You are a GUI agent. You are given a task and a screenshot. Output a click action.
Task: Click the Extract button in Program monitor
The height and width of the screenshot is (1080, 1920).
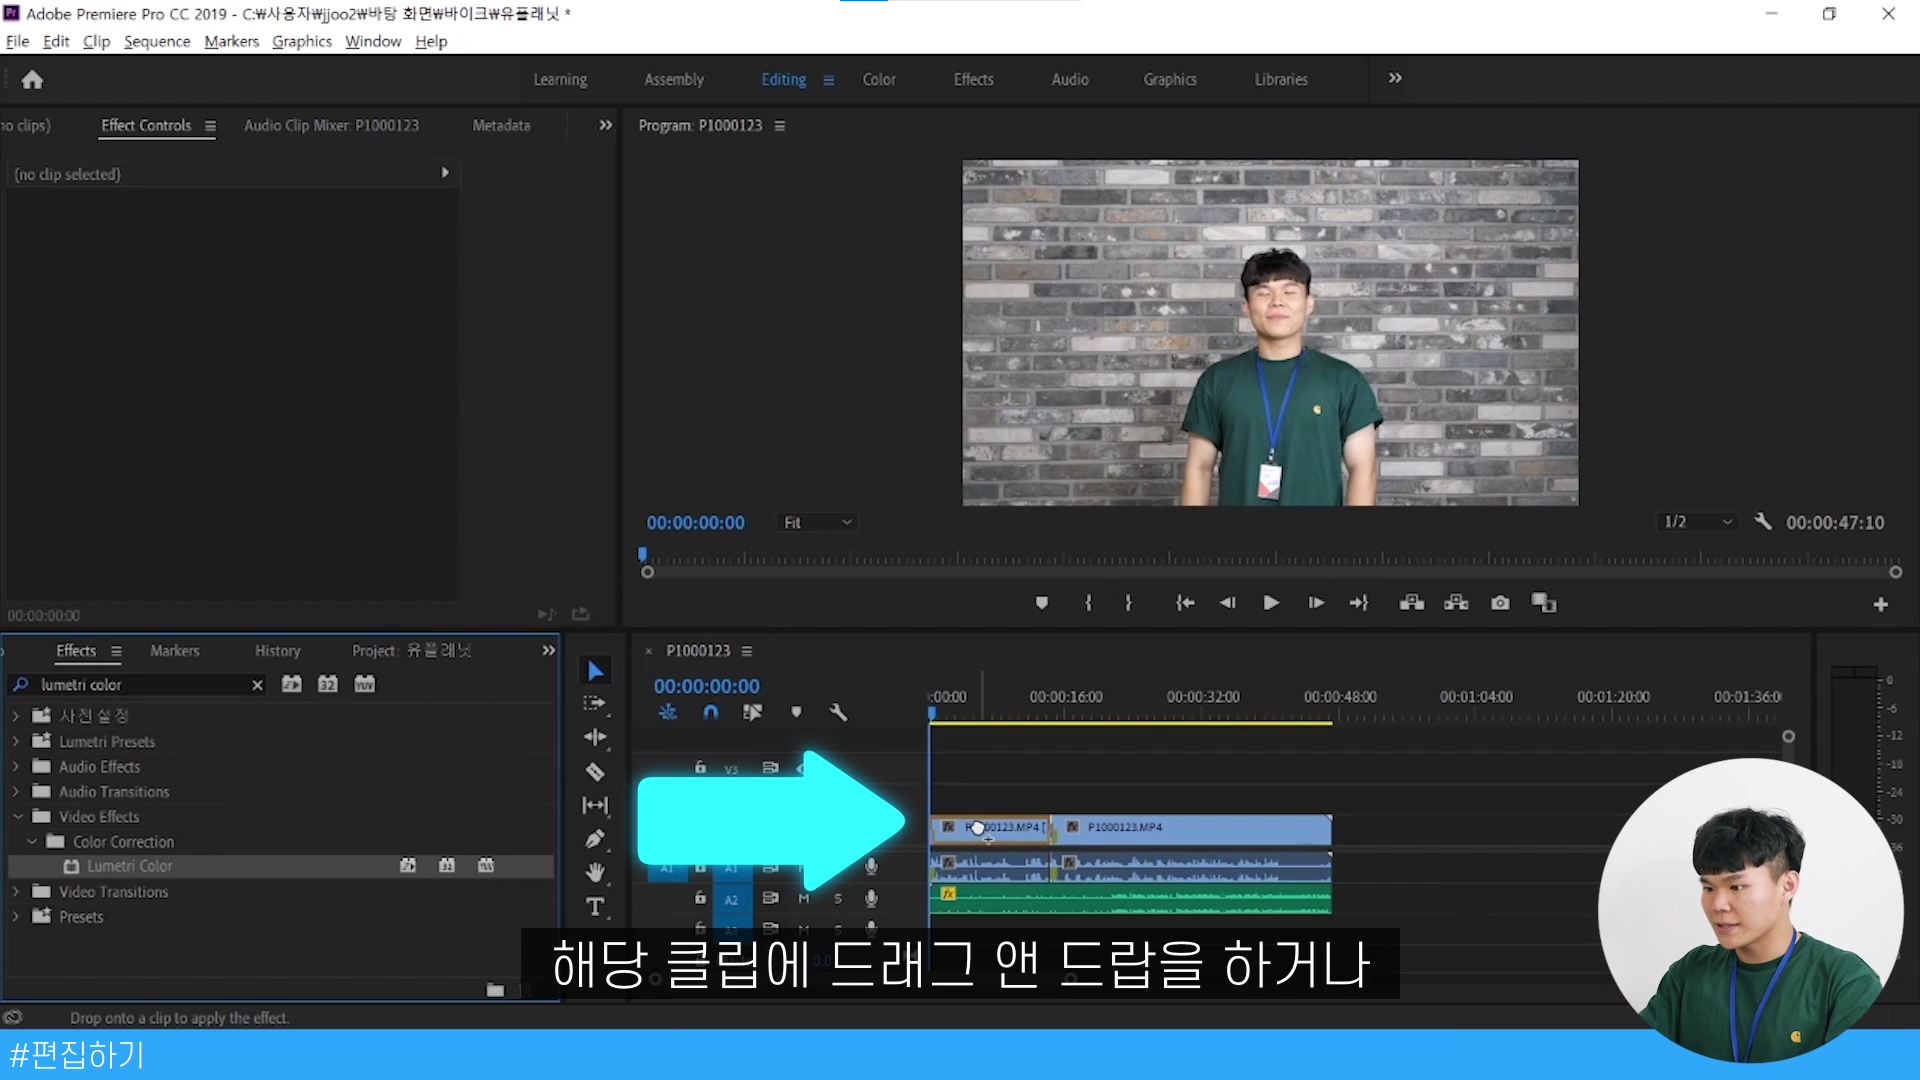pos(1456,603)
